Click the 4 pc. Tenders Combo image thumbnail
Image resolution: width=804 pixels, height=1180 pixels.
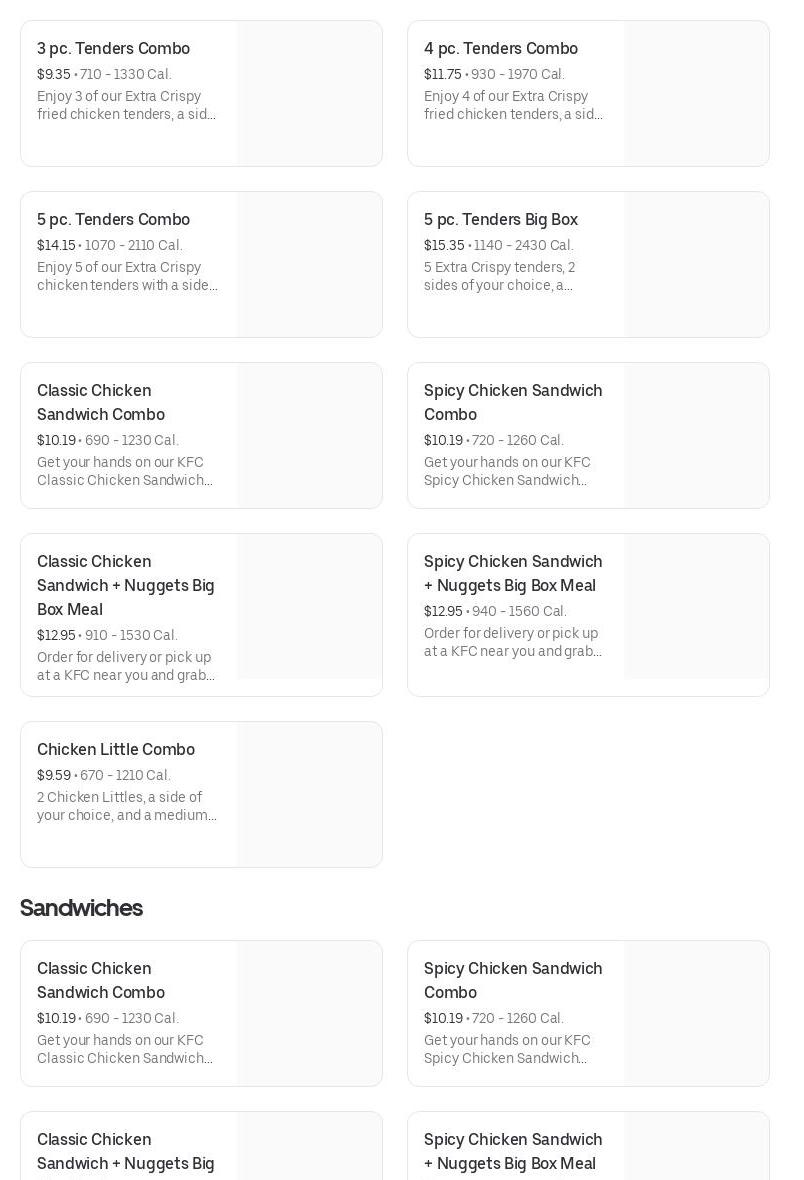point(696,94)
